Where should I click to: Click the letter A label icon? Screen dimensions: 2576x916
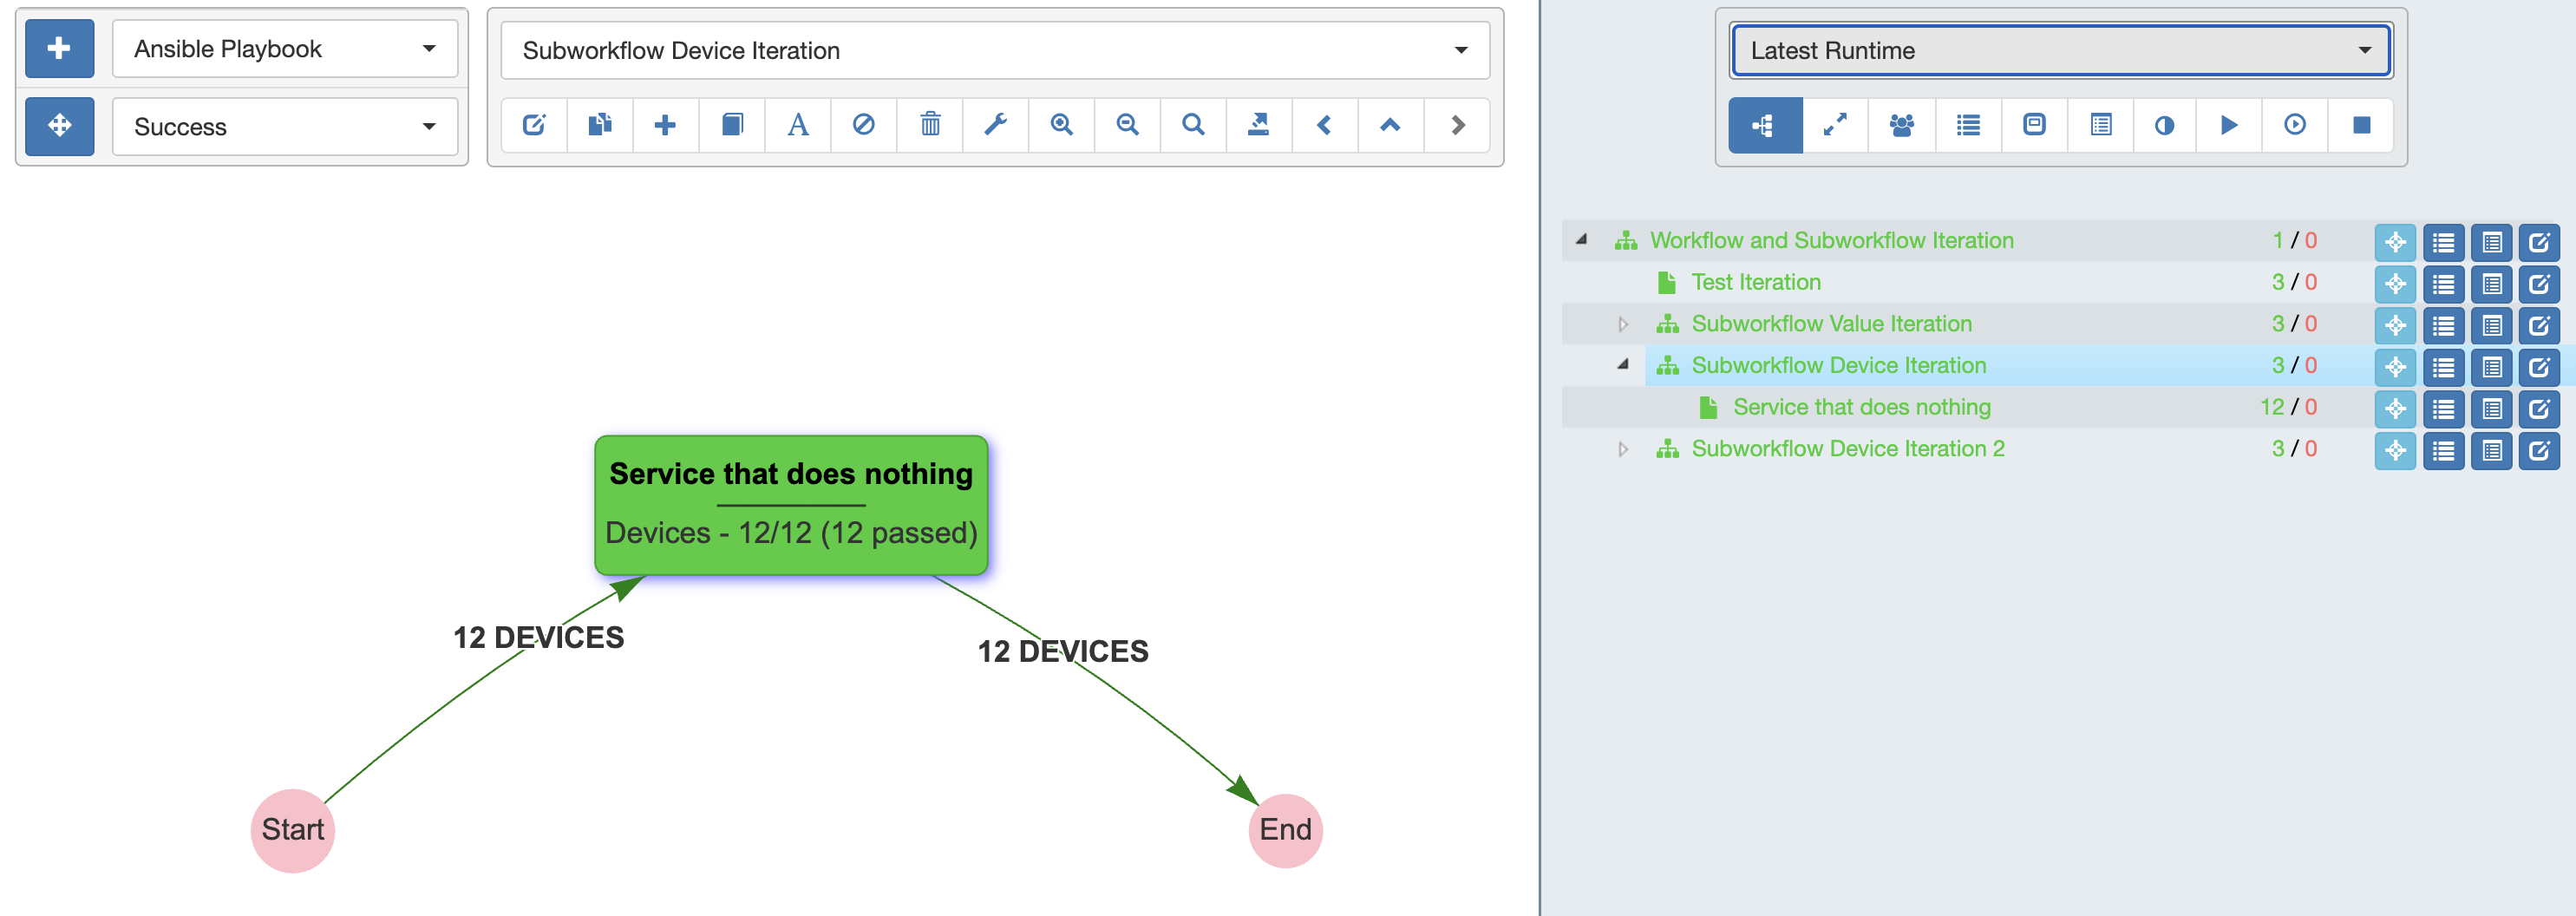pyautogui.click(x=798, y=125)
